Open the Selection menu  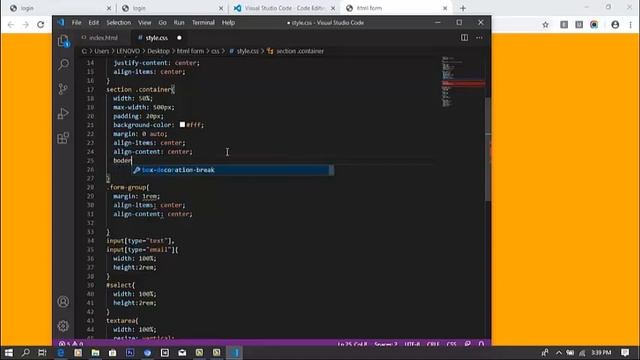click(118, 22)
